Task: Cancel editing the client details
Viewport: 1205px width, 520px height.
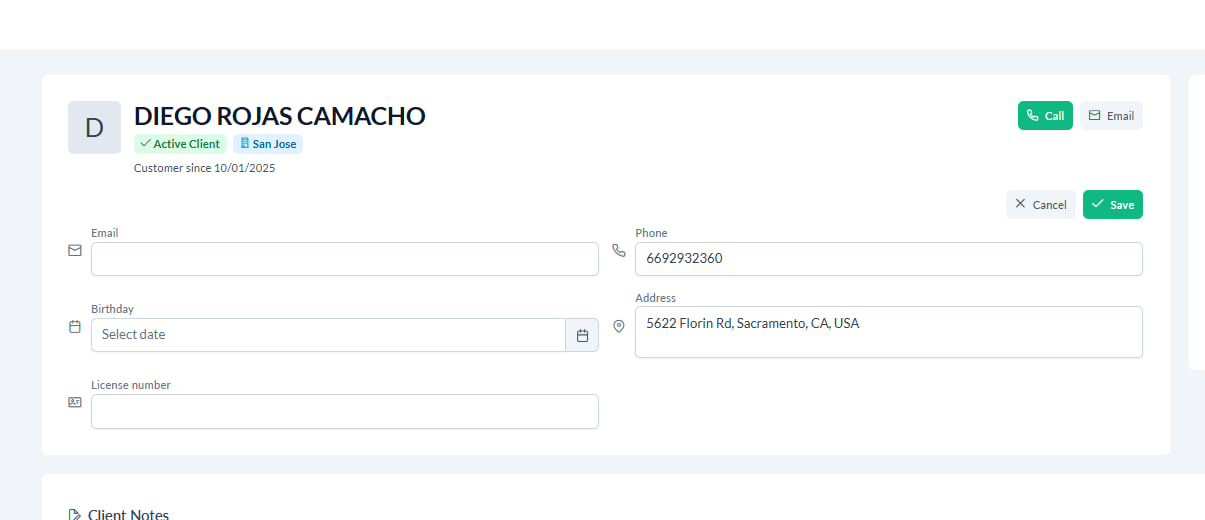Action: point(1040,204)
